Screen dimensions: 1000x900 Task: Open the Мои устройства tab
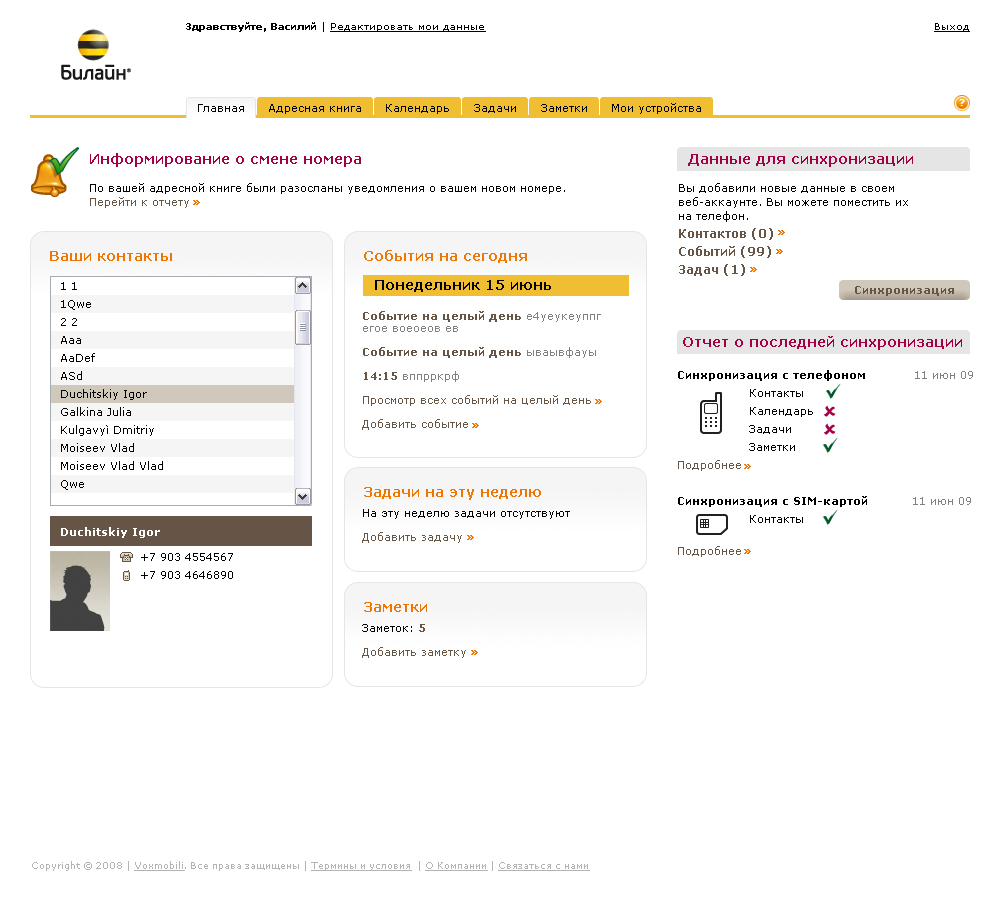point(656,108)
